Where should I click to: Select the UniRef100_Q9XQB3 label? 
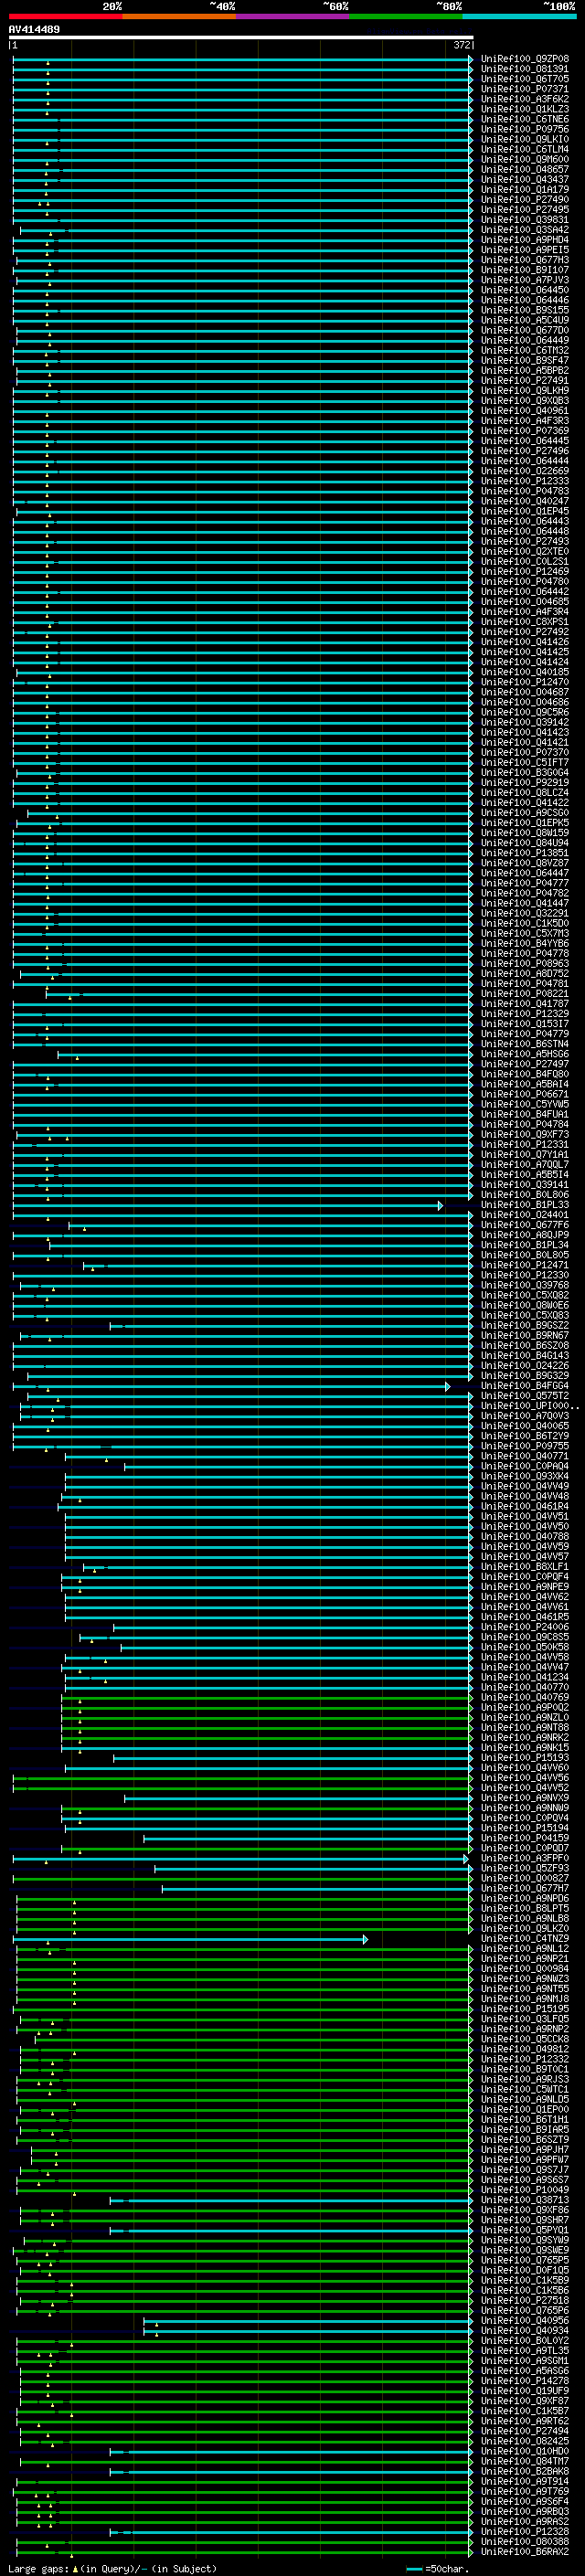coord(524,401)
